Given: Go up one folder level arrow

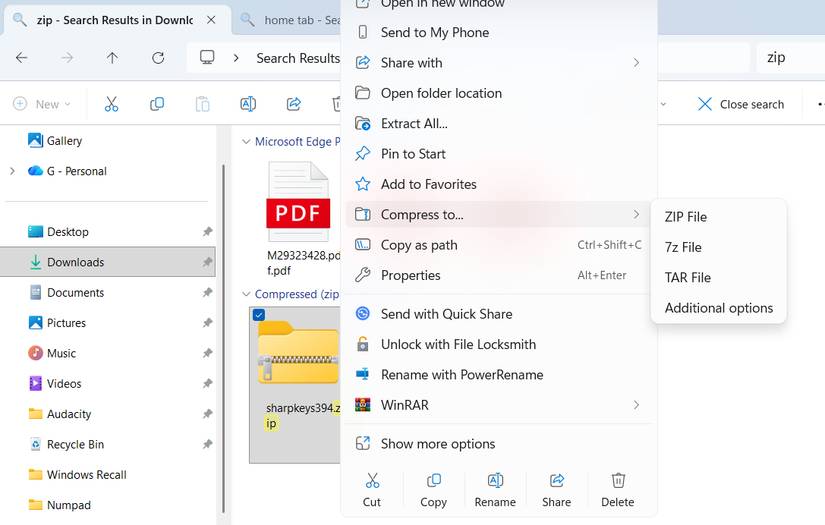Looking at the screenshot, I should 112,58.
